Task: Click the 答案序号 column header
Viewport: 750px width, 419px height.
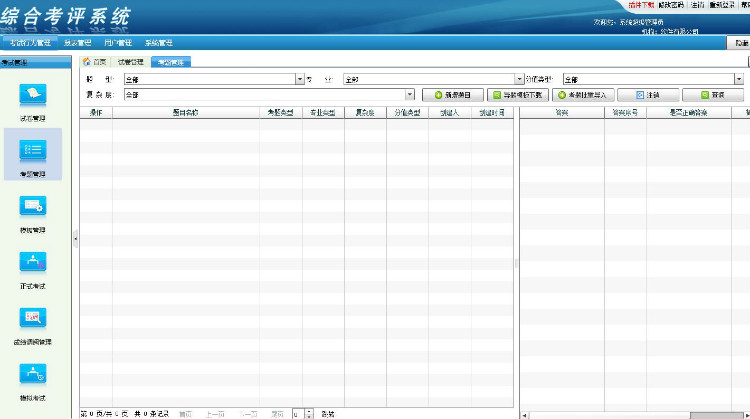Action: pos(626,113)
